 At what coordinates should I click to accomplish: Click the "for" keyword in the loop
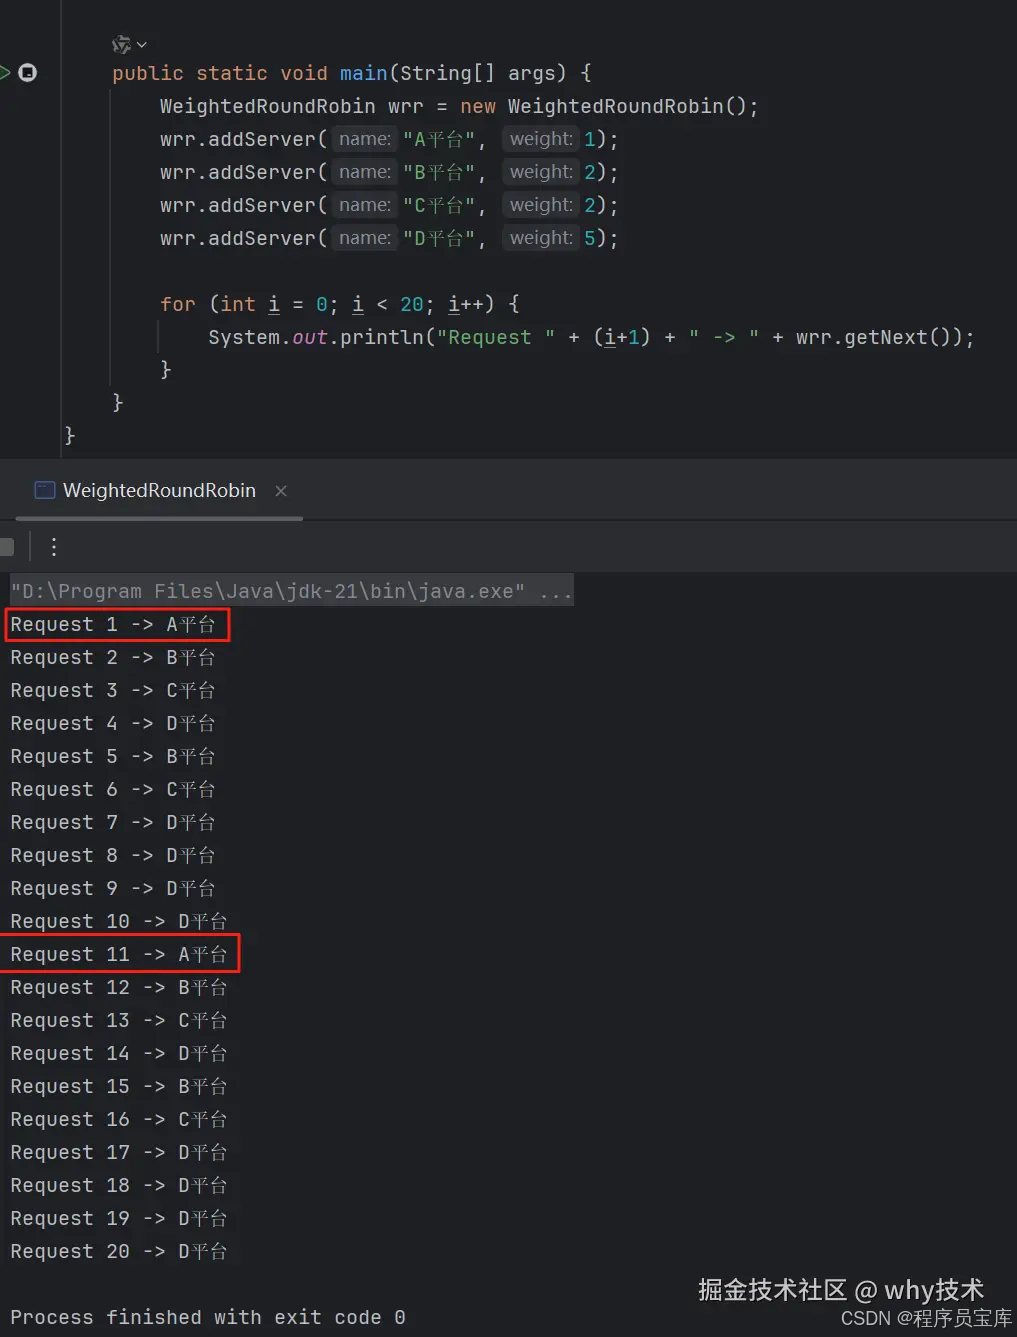178,304
